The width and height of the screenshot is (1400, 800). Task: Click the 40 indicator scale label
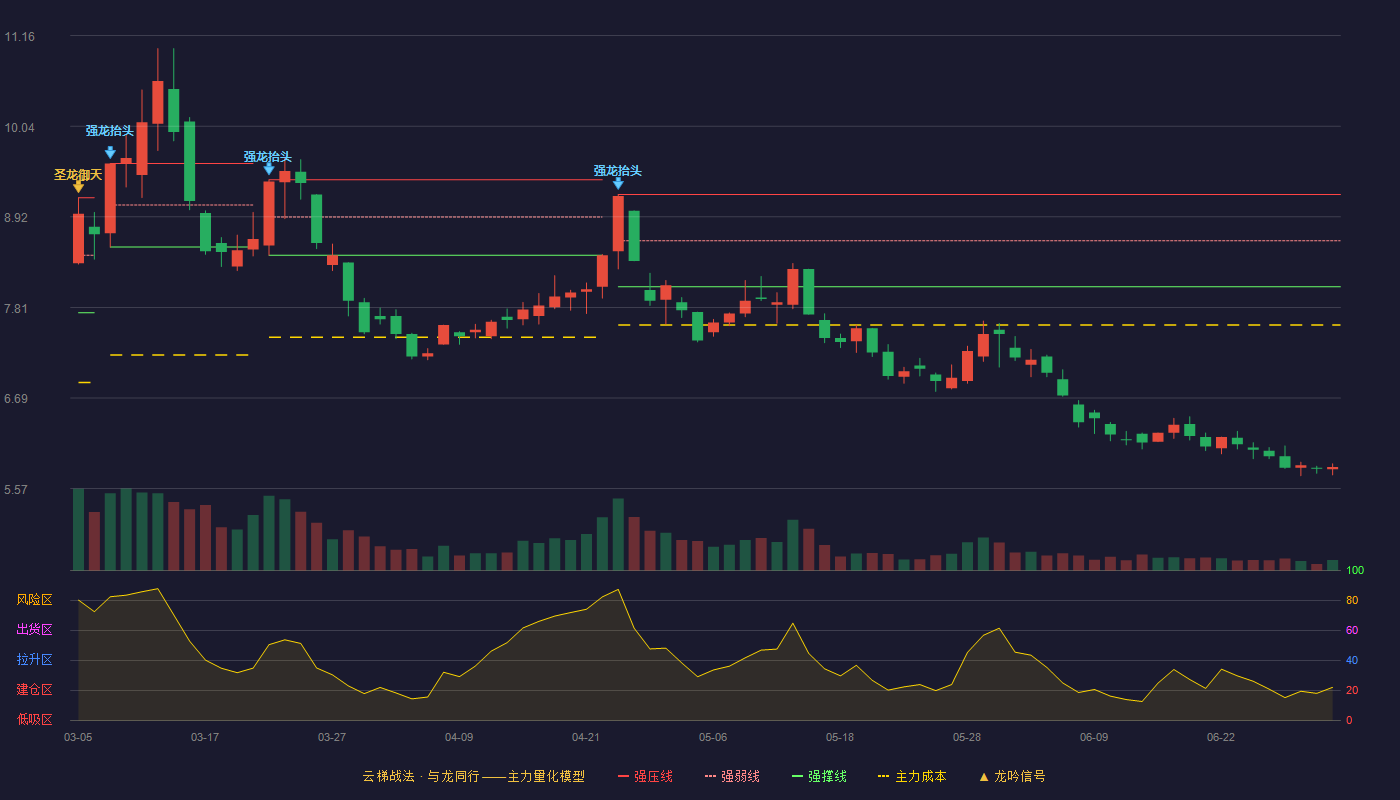(x=1352, y=660)
